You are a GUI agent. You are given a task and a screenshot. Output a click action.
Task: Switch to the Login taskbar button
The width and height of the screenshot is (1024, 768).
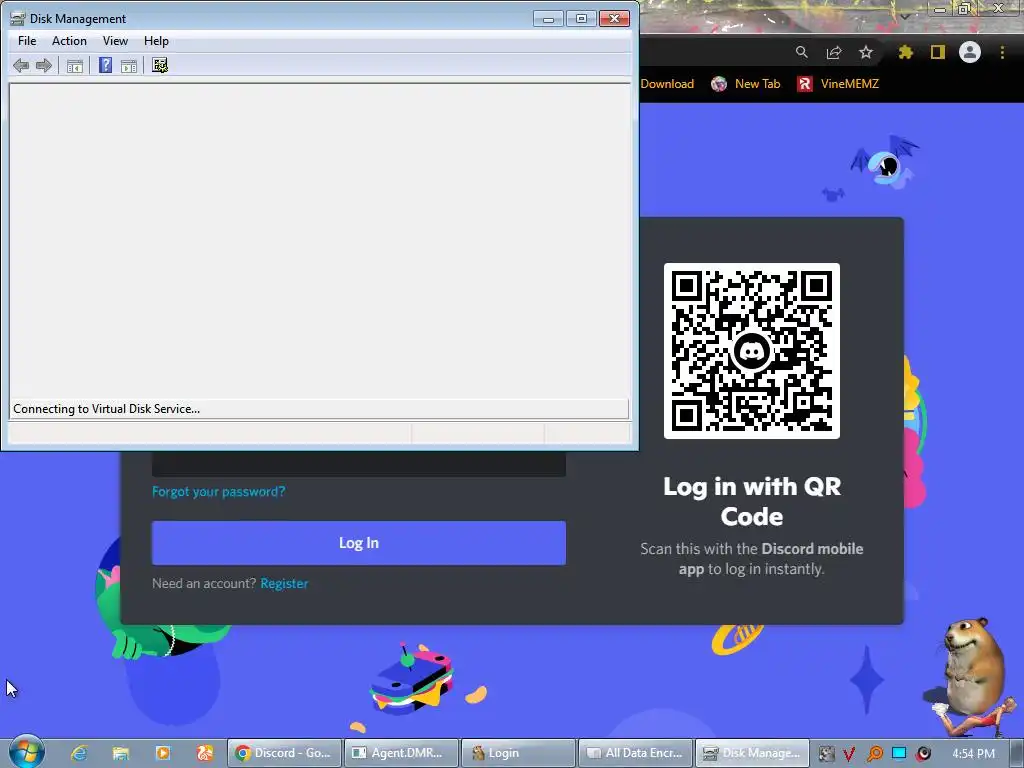pyautogui.click(x=518, y=753)
